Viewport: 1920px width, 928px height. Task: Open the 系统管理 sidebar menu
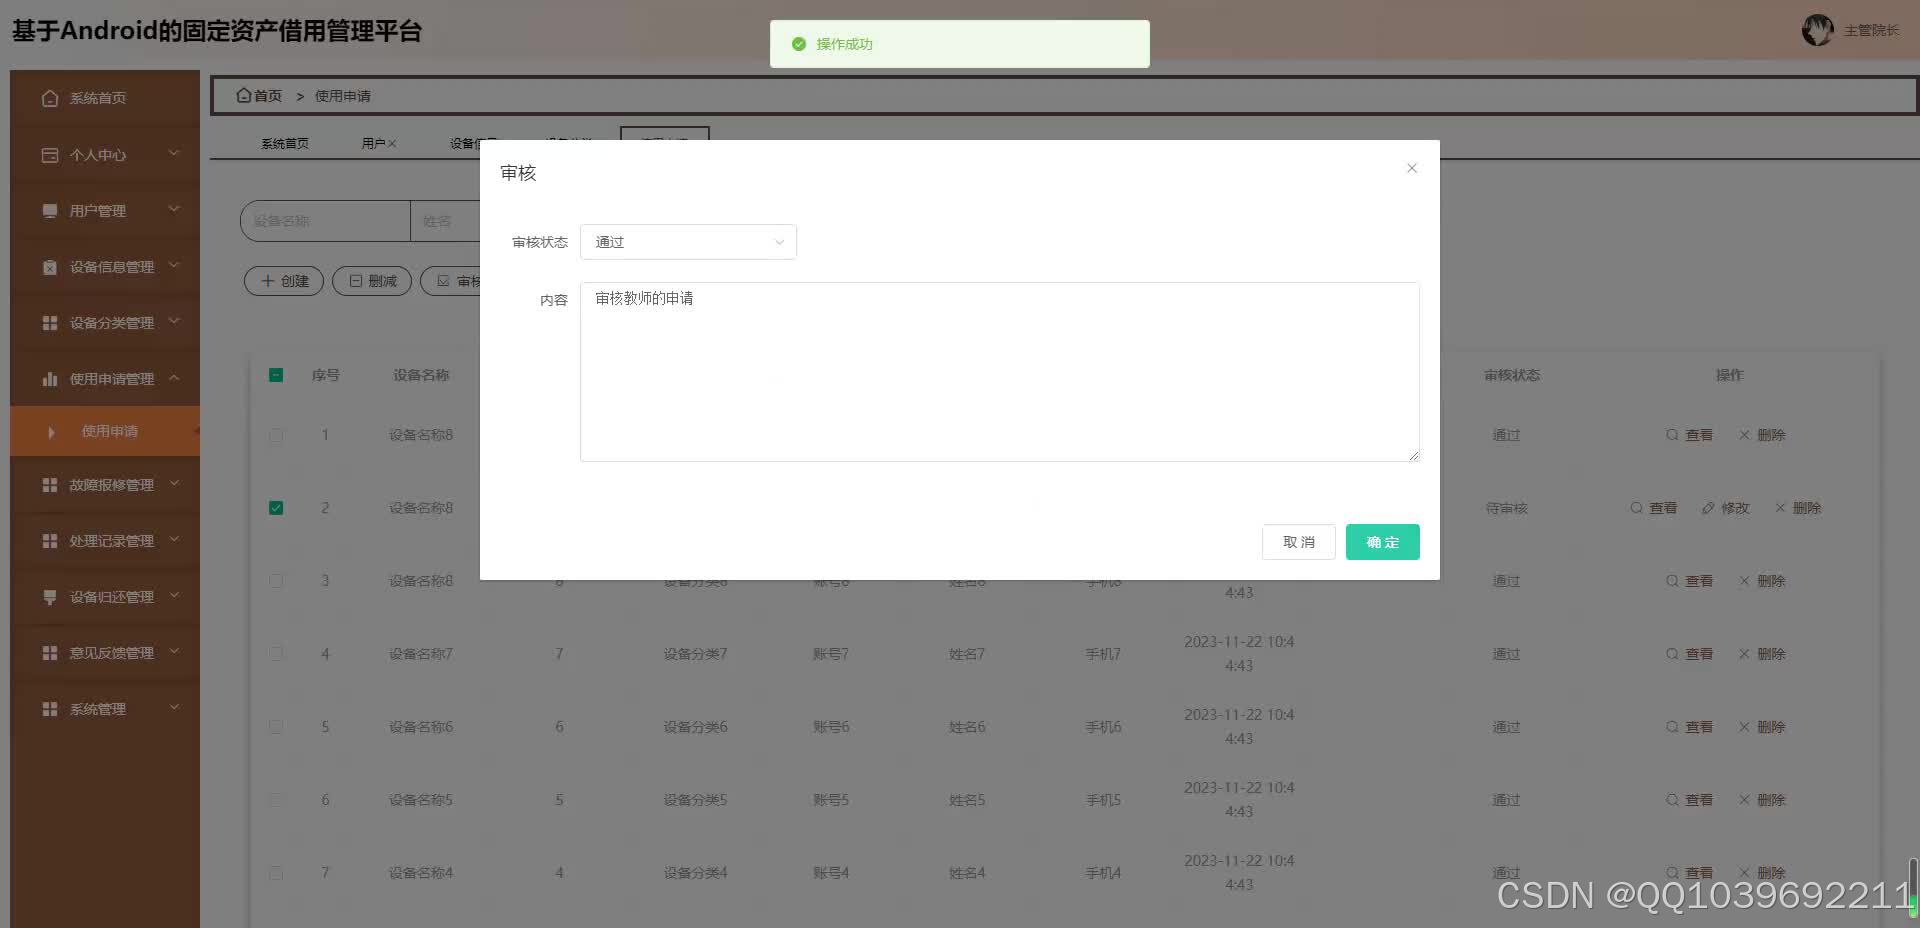105,709
